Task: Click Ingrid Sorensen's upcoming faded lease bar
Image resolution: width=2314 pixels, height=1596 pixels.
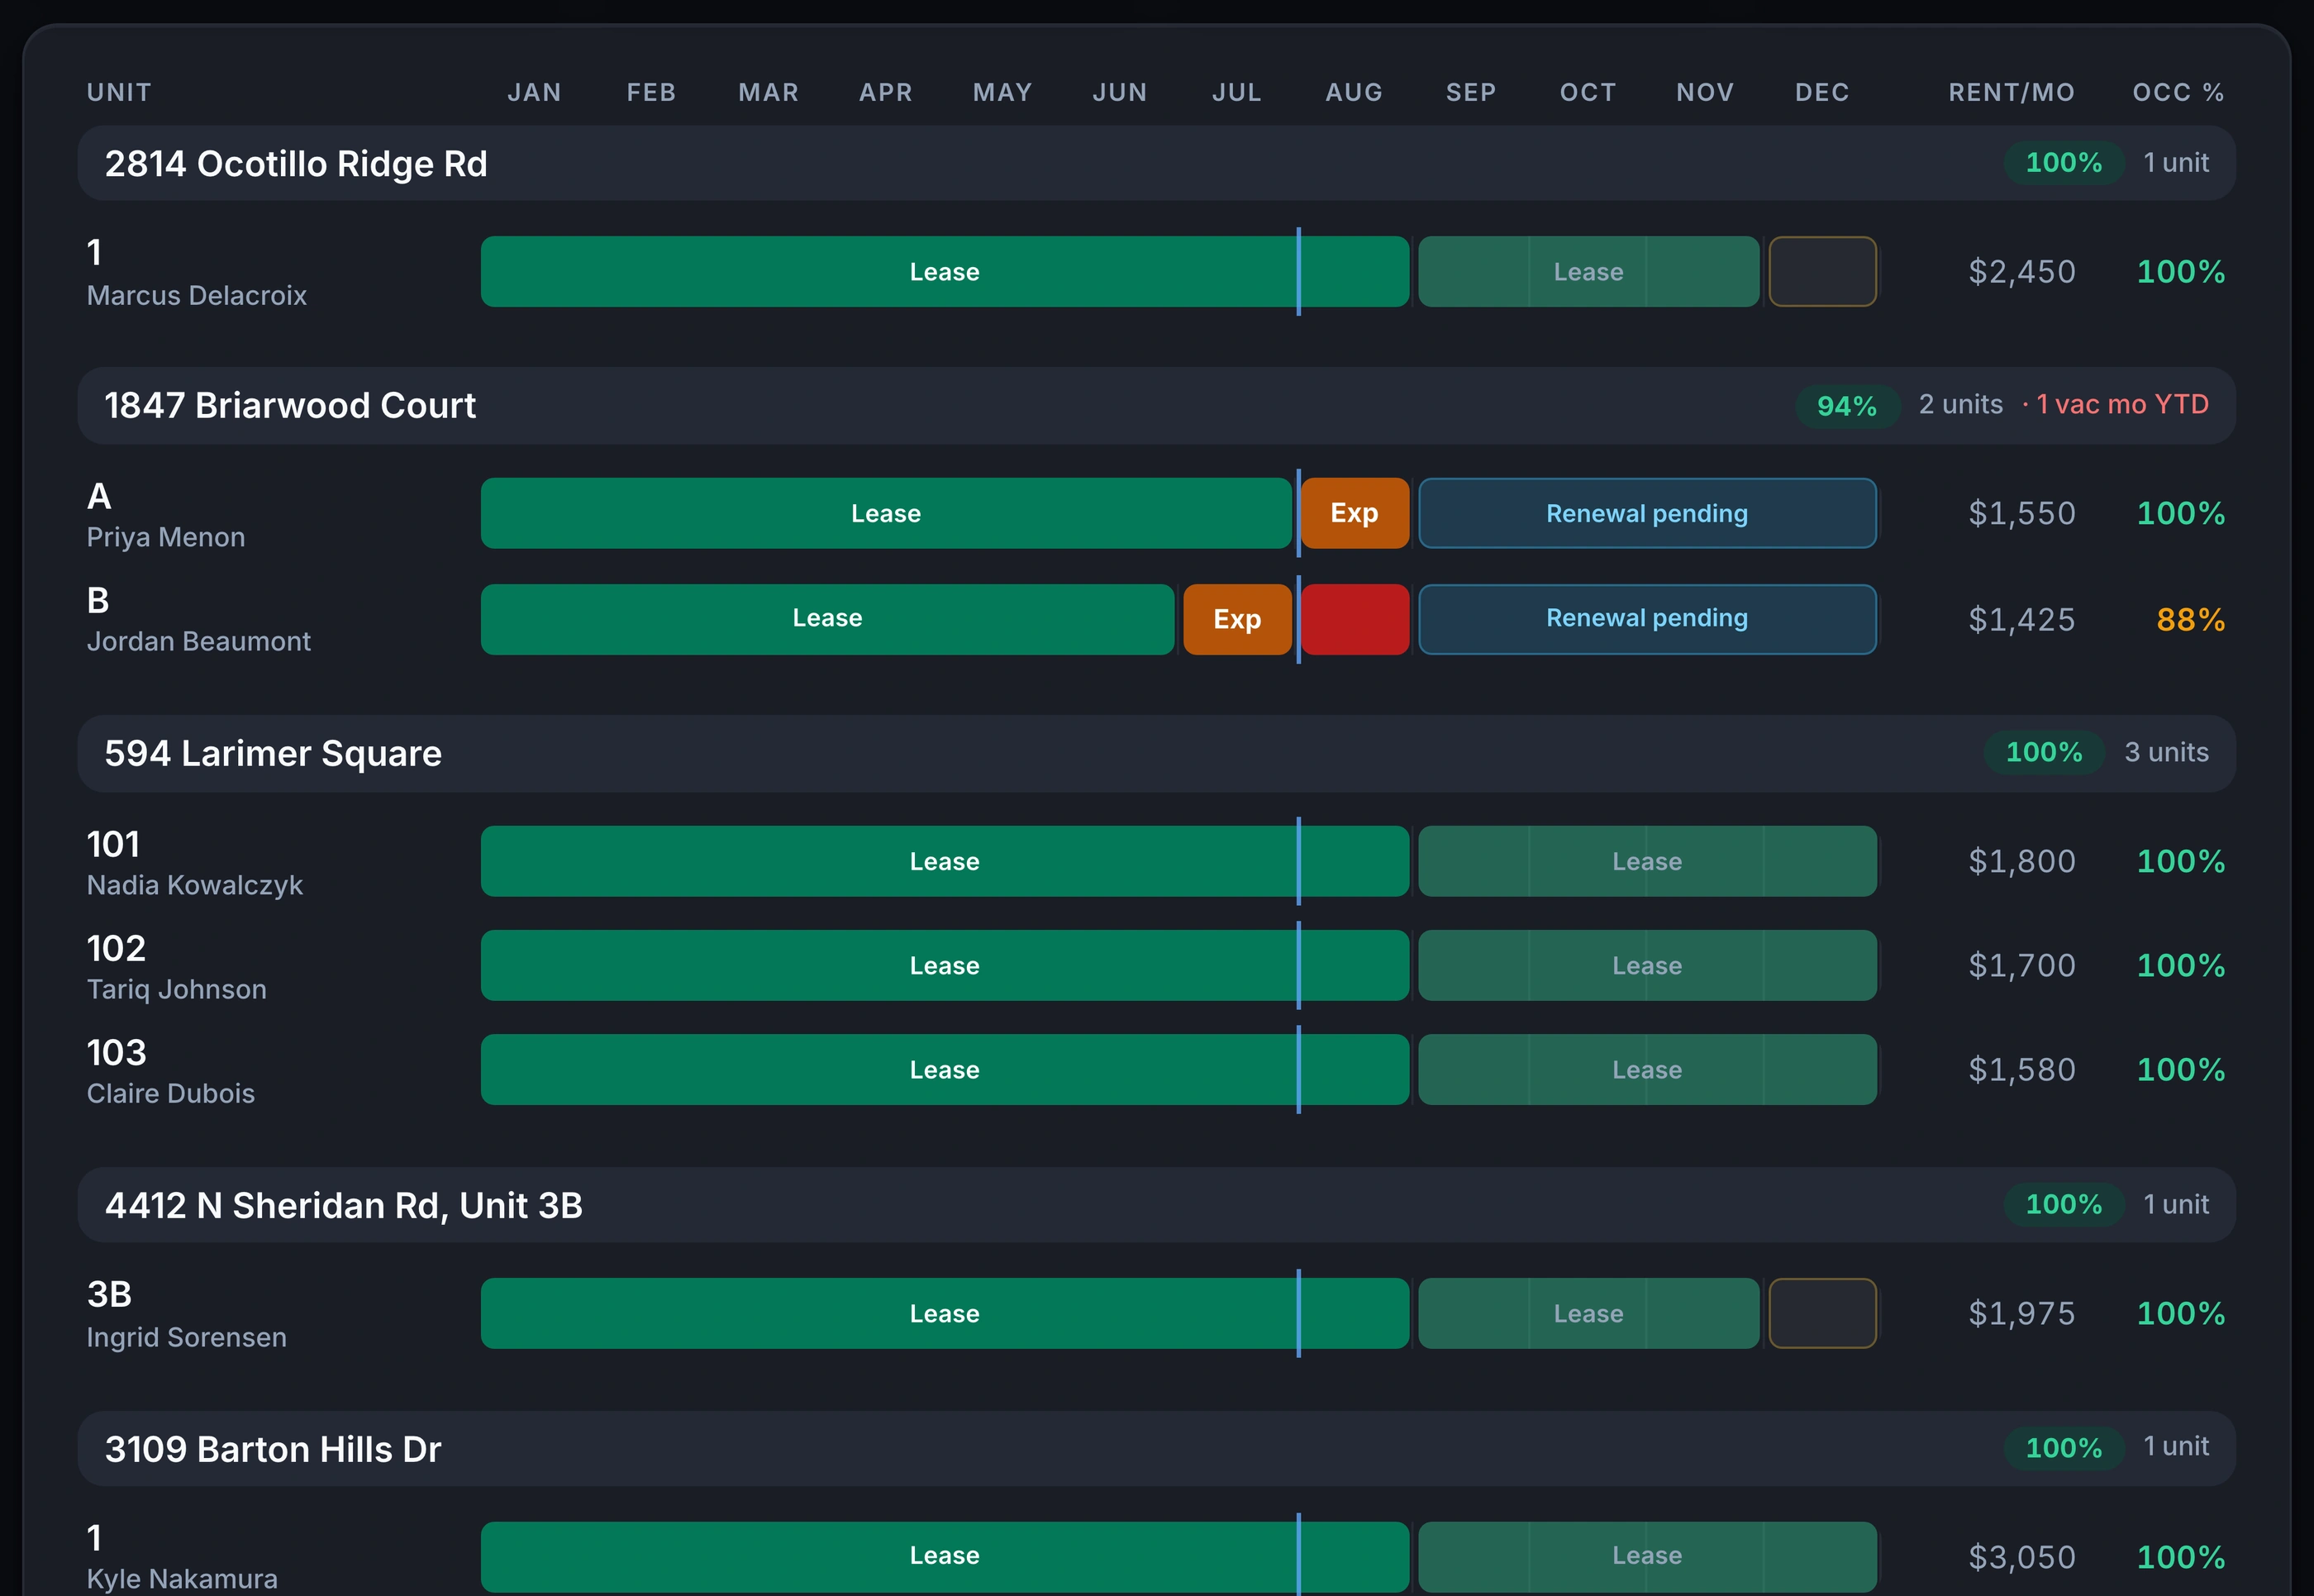Action: (x=1588, y=1313)
